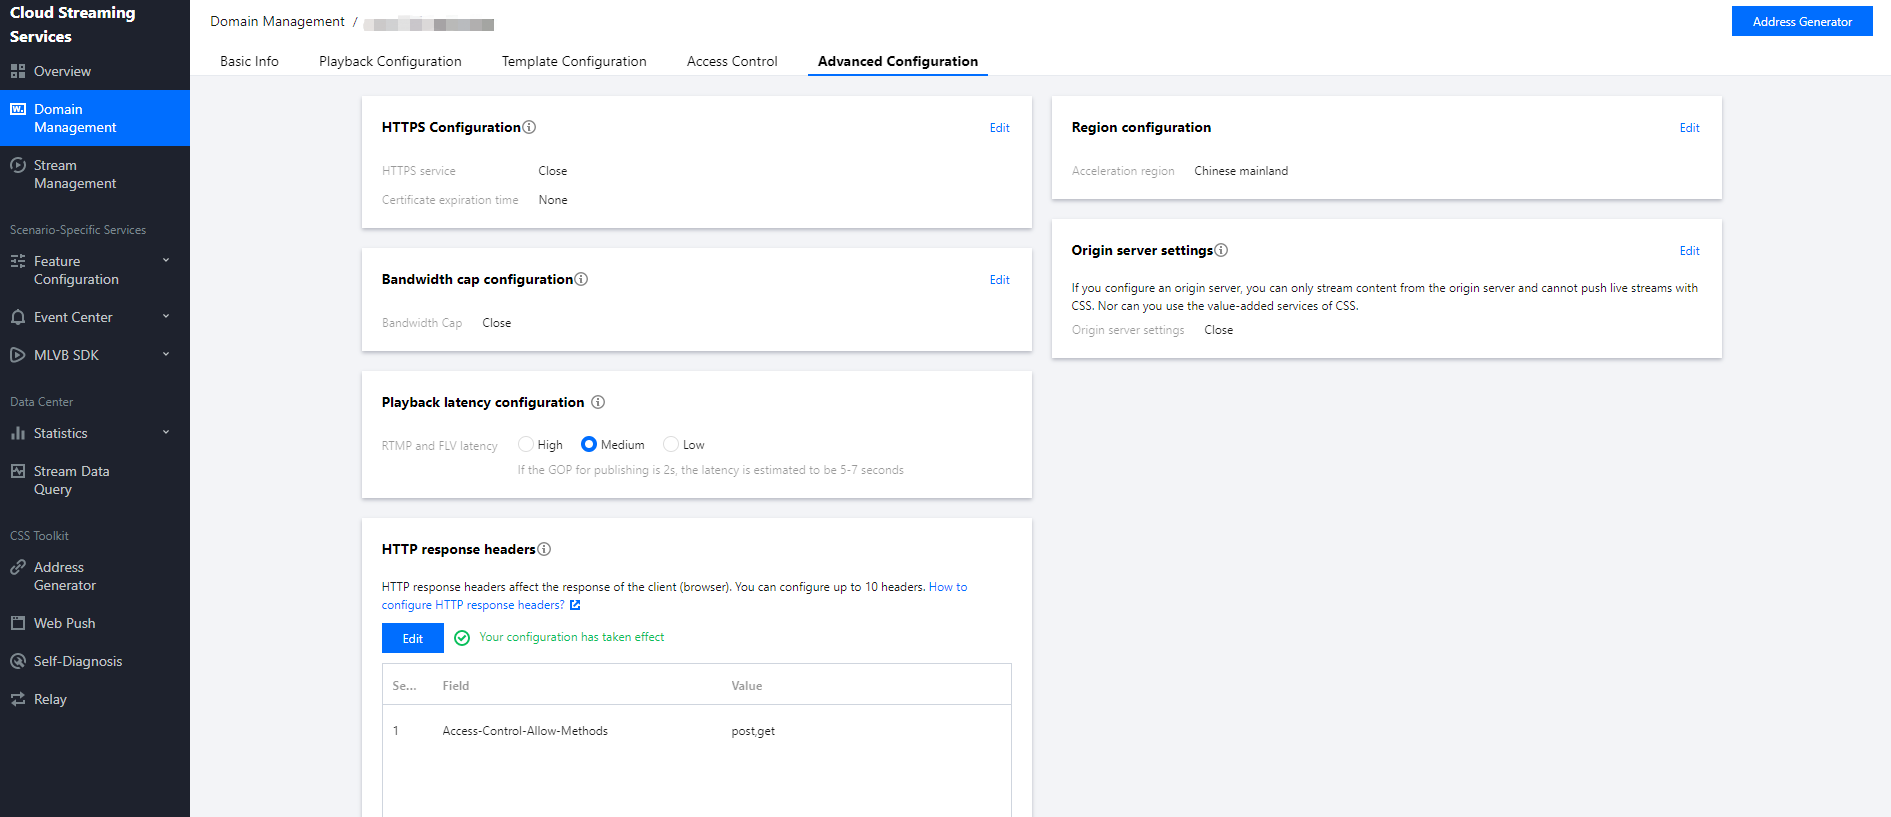Open the Access Control tab
1891x817 pixels.
(x=732, y=61)
